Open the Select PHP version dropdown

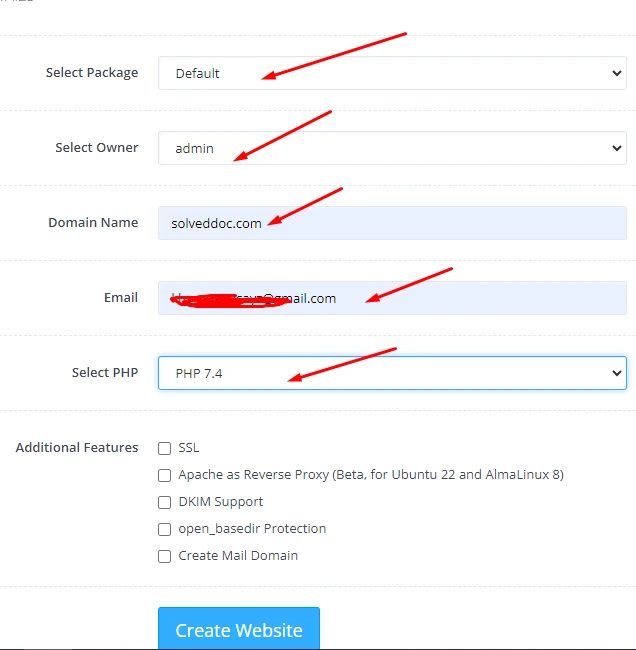[x=392, y=373]
